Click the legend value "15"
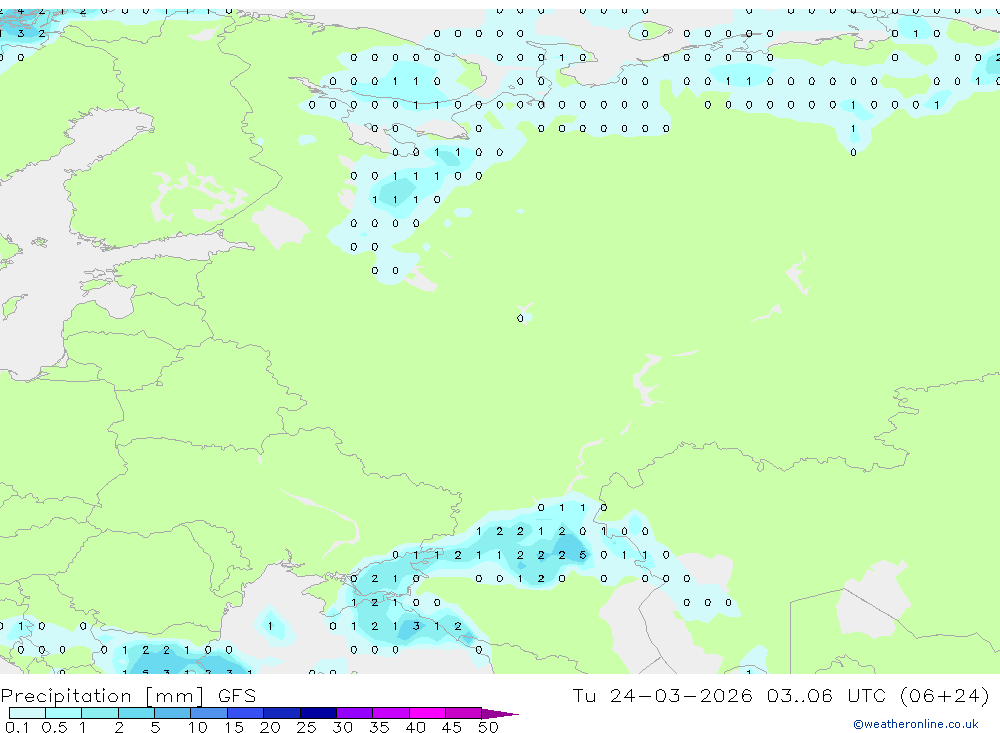This screenshot has height=733, width=1000. pyautogui.click(x=234, y=727)
